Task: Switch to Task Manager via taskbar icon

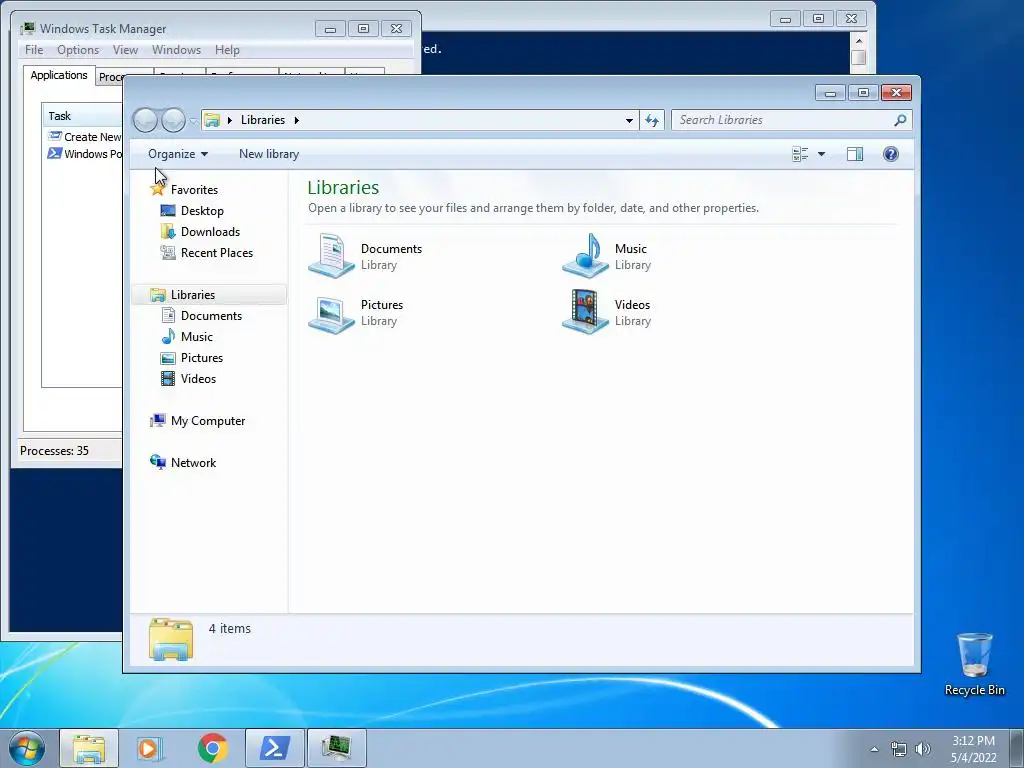Action: click(x=336, y=748)
